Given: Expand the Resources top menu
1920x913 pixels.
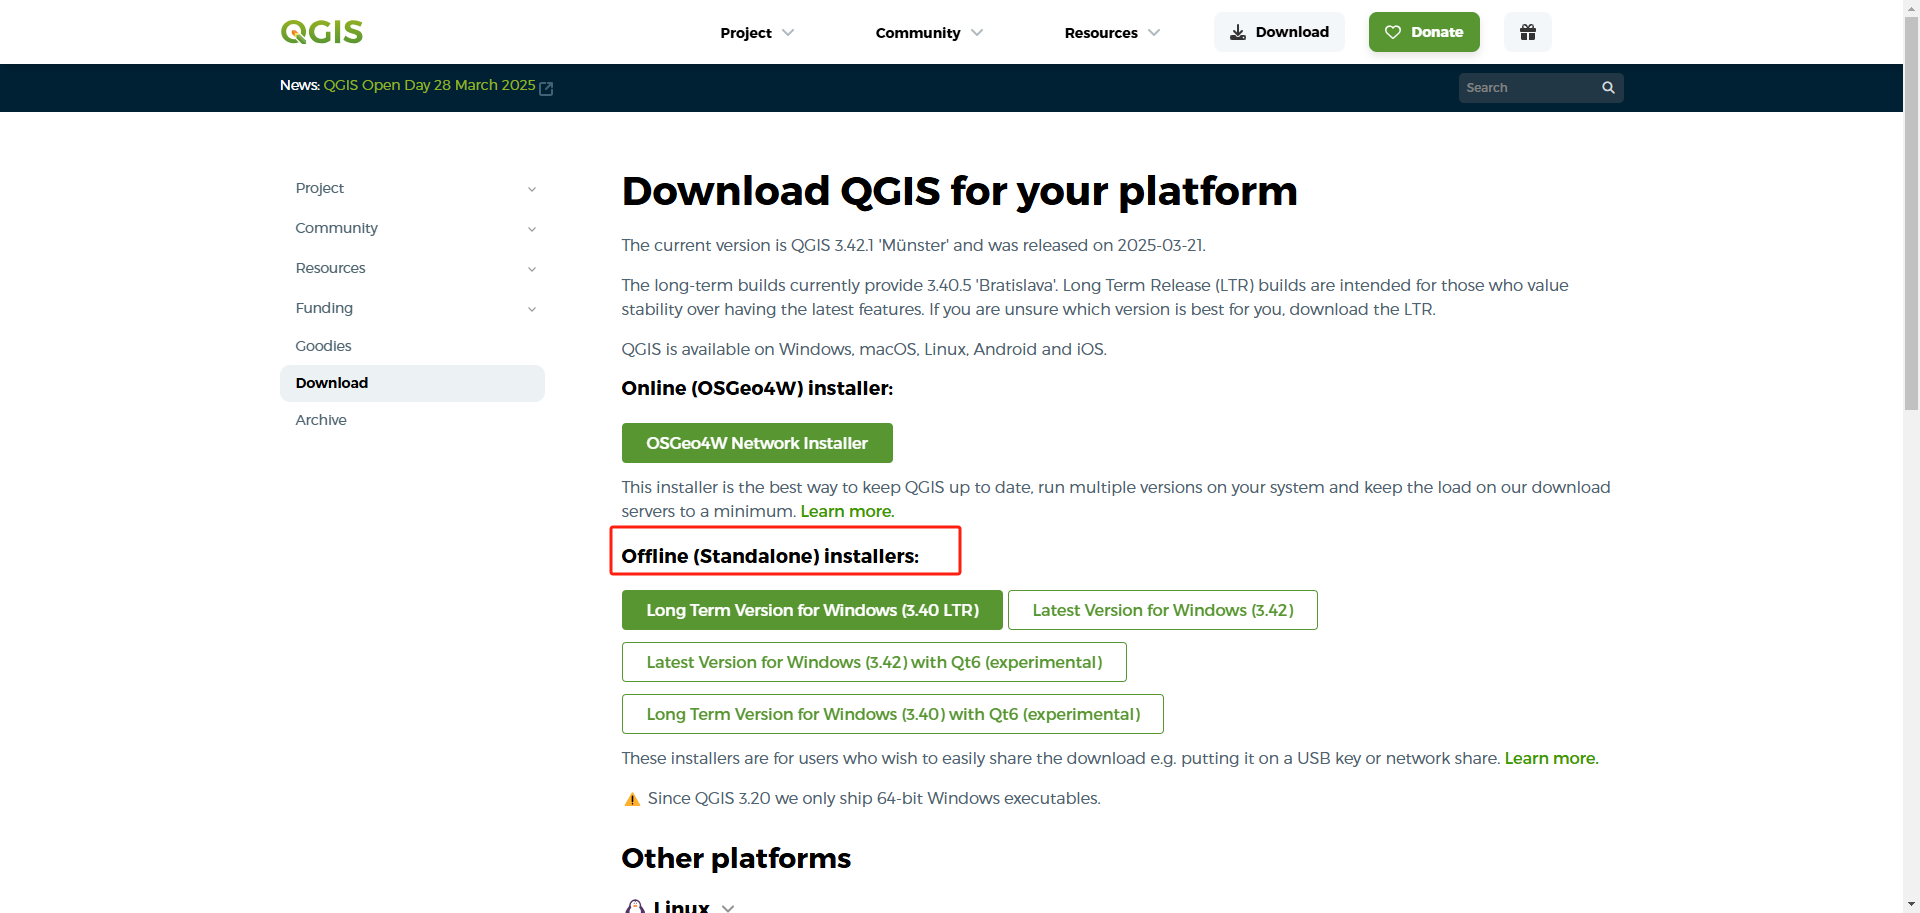Looking at the screenshot, I should (1112, 33).
